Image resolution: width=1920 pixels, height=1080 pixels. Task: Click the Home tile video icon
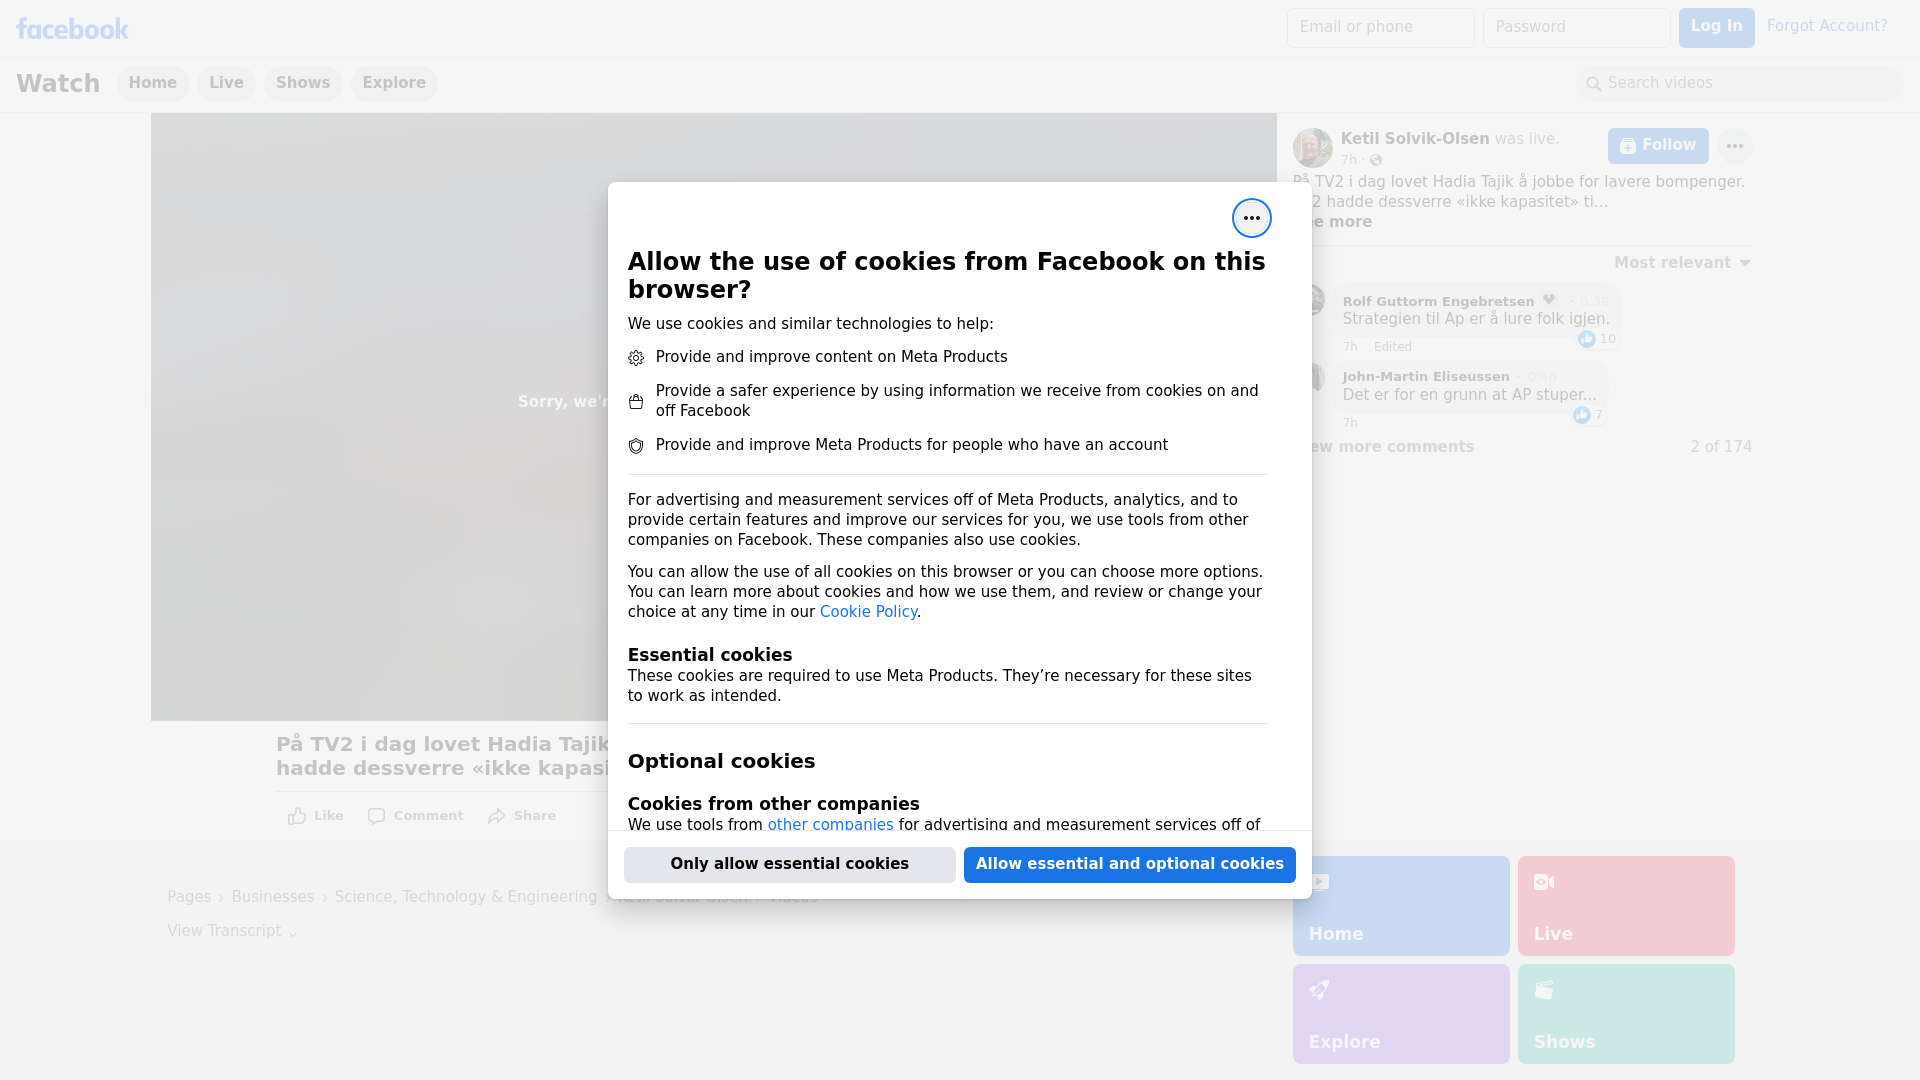(x=1319, y=882)
